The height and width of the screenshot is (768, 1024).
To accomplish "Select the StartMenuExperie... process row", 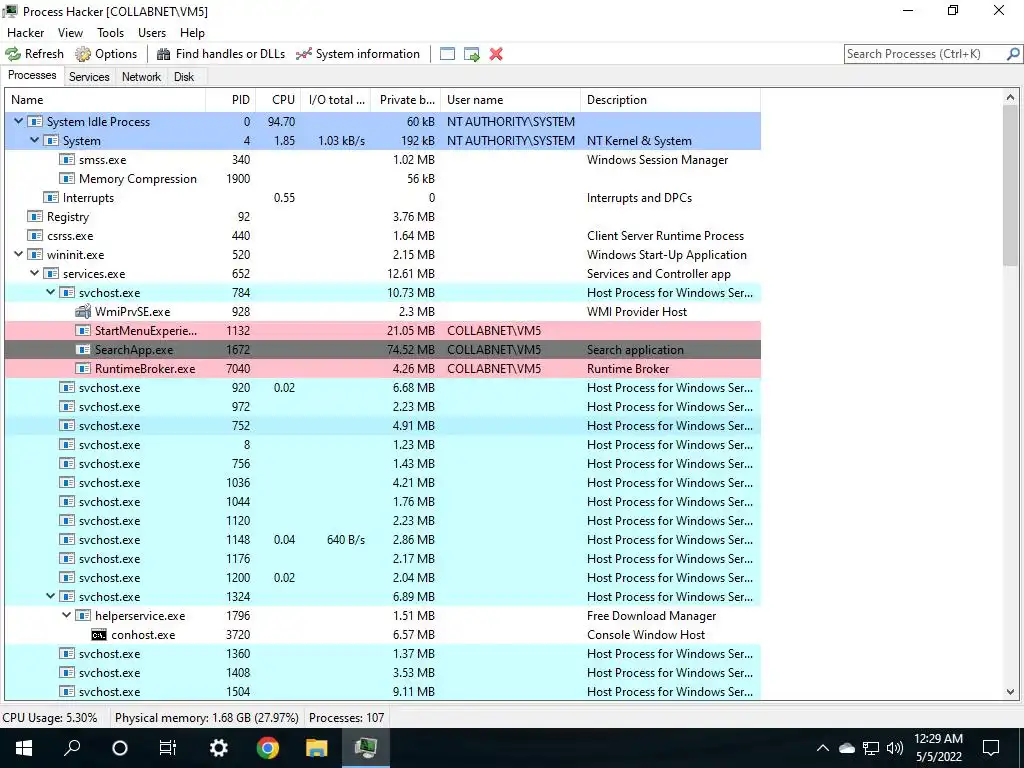I will pos(383,330).
